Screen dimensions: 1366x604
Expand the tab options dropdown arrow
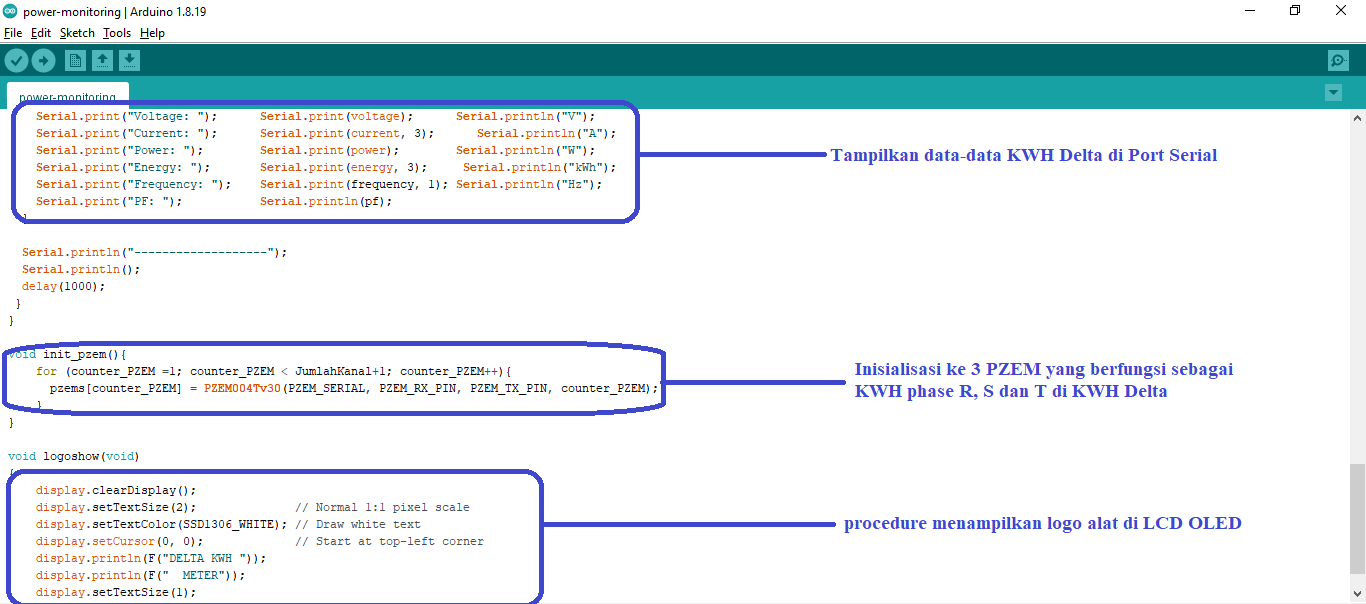tap(1332, 93)
